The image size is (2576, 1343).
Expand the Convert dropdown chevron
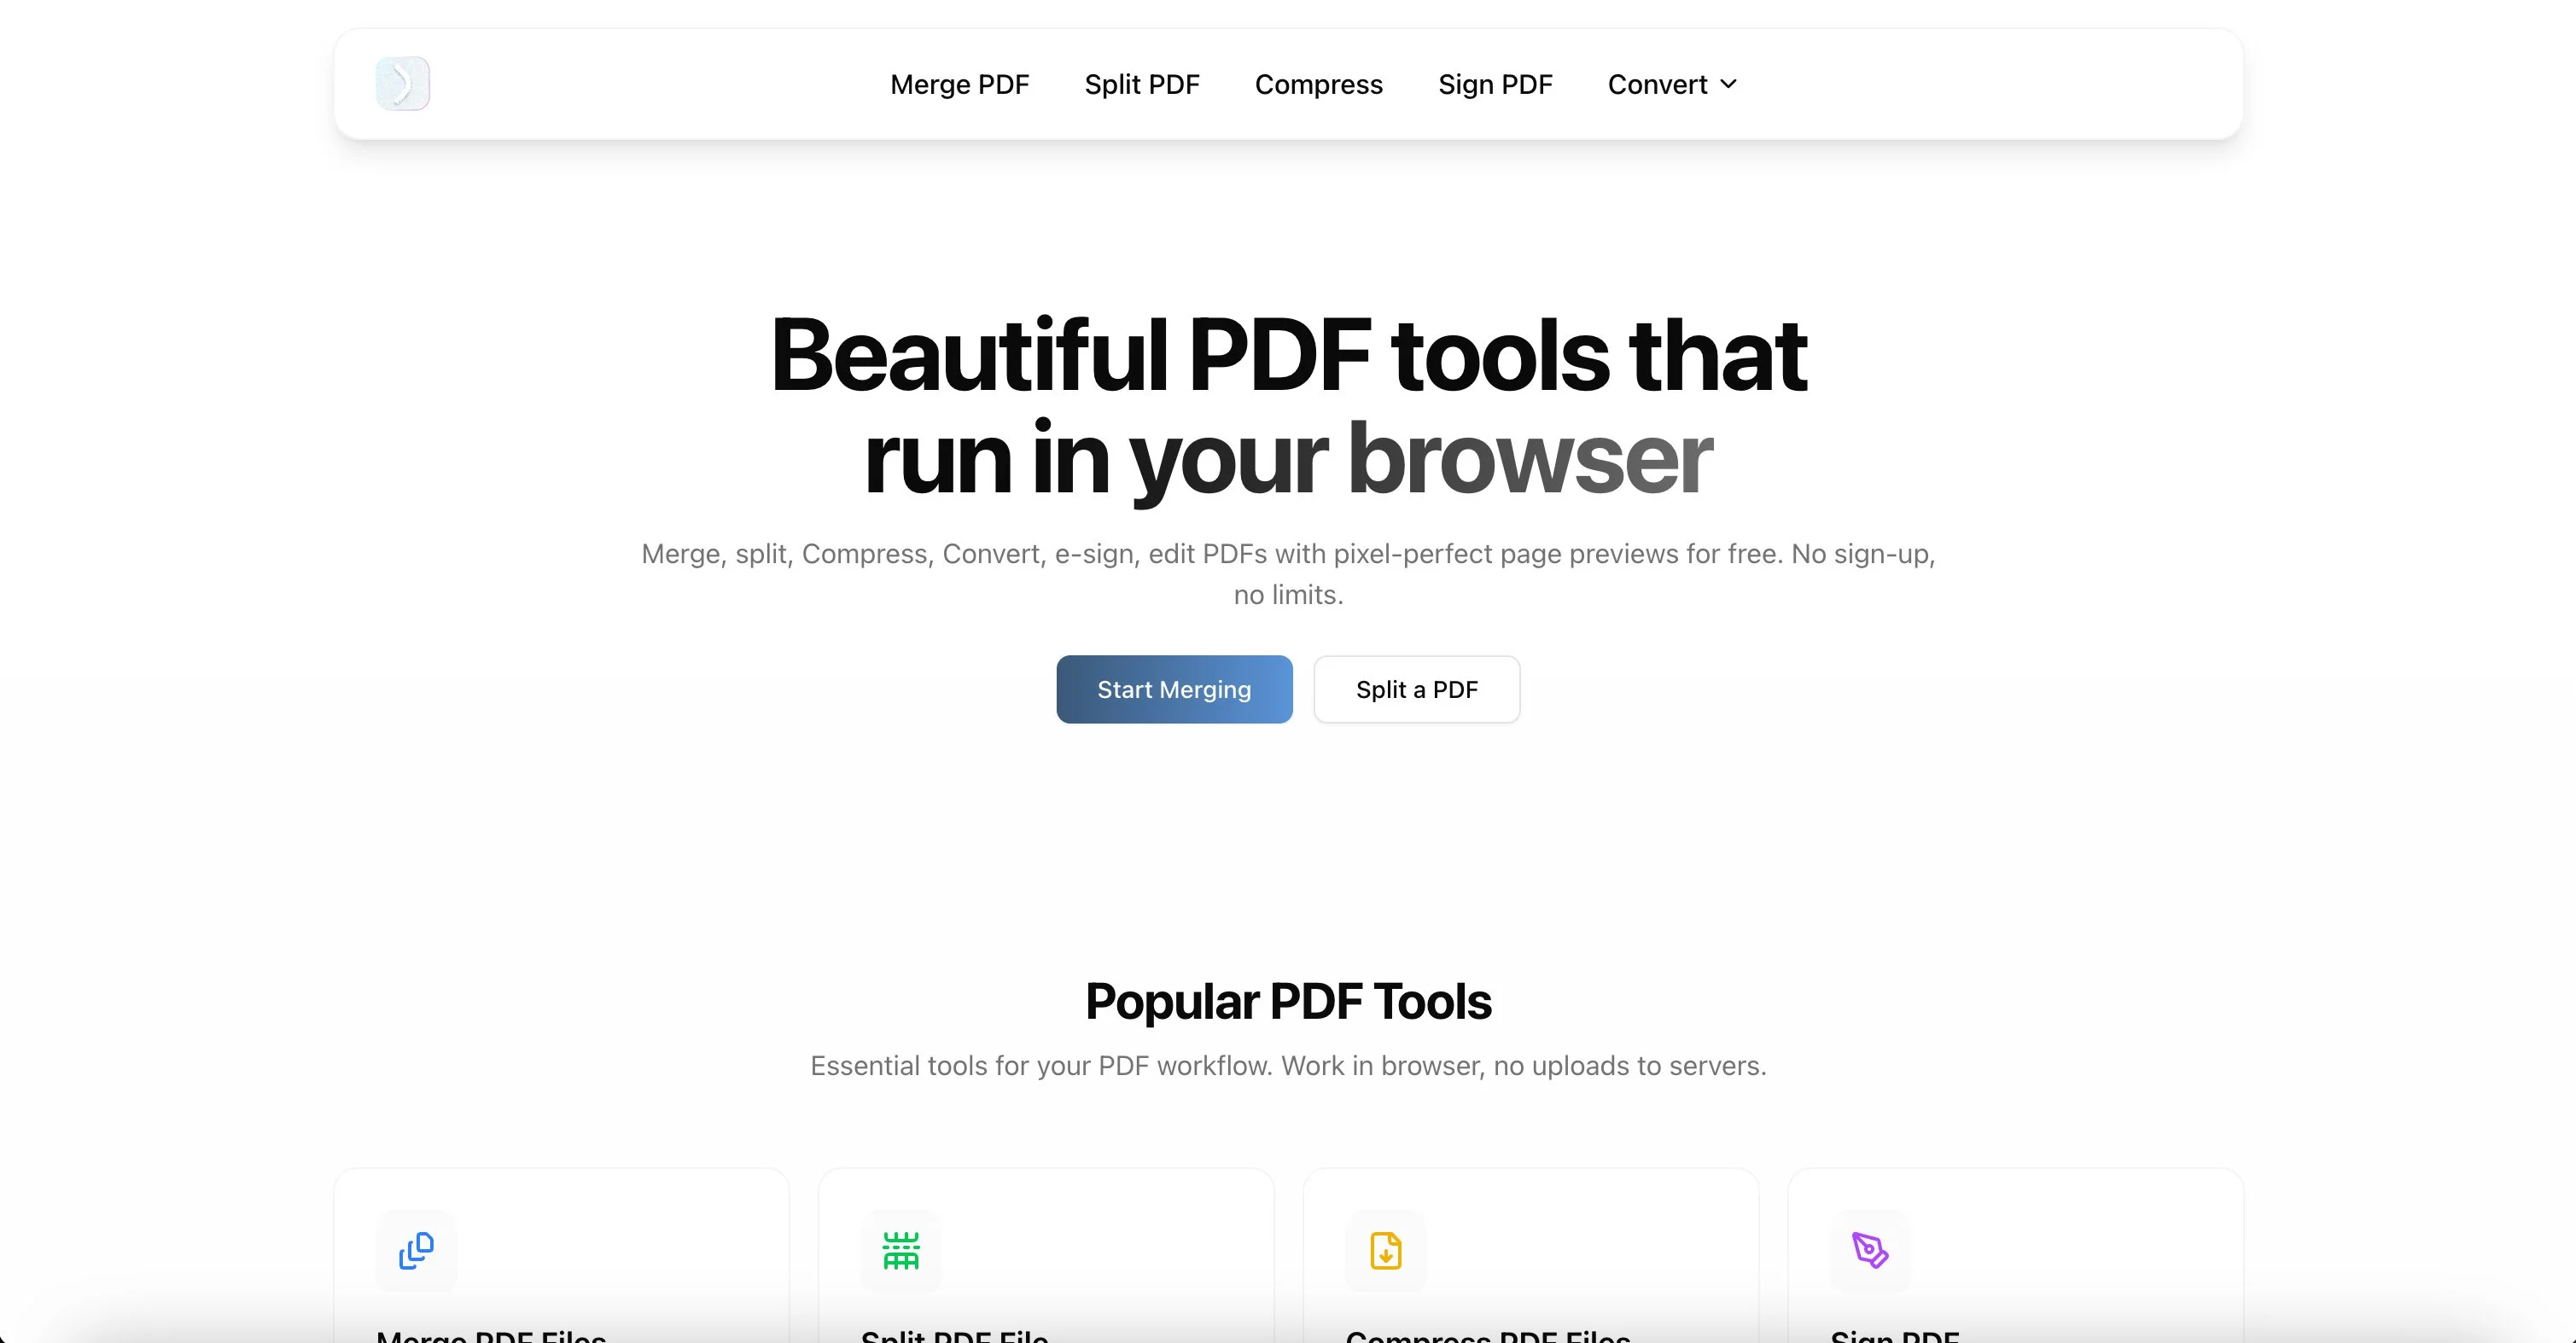(1728, 84)
